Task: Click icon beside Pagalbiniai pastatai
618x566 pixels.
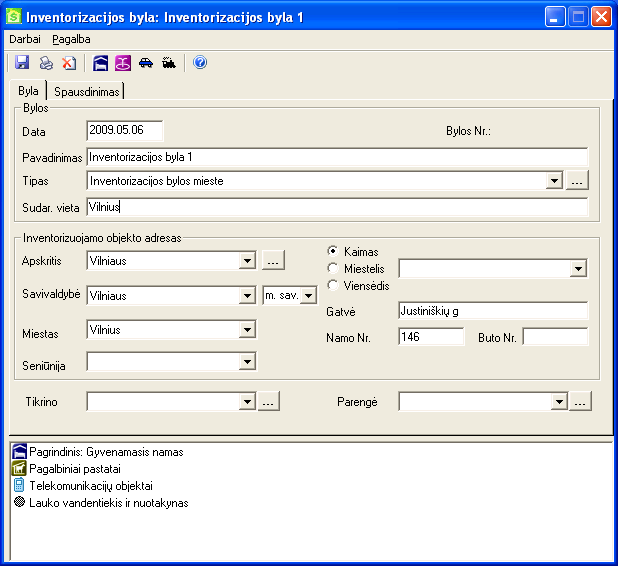Action: (x=19, y=468)
